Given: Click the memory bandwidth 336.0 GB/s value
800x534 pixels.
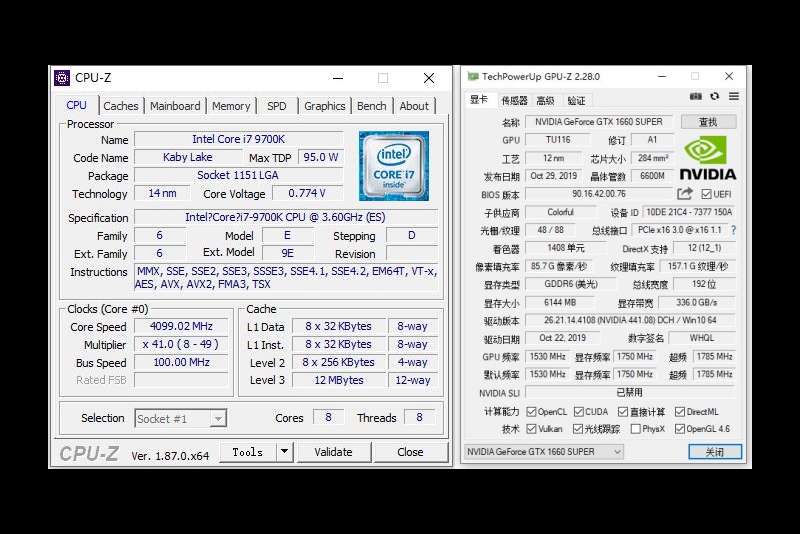Looking at the screenshot, I should (697, 302).
